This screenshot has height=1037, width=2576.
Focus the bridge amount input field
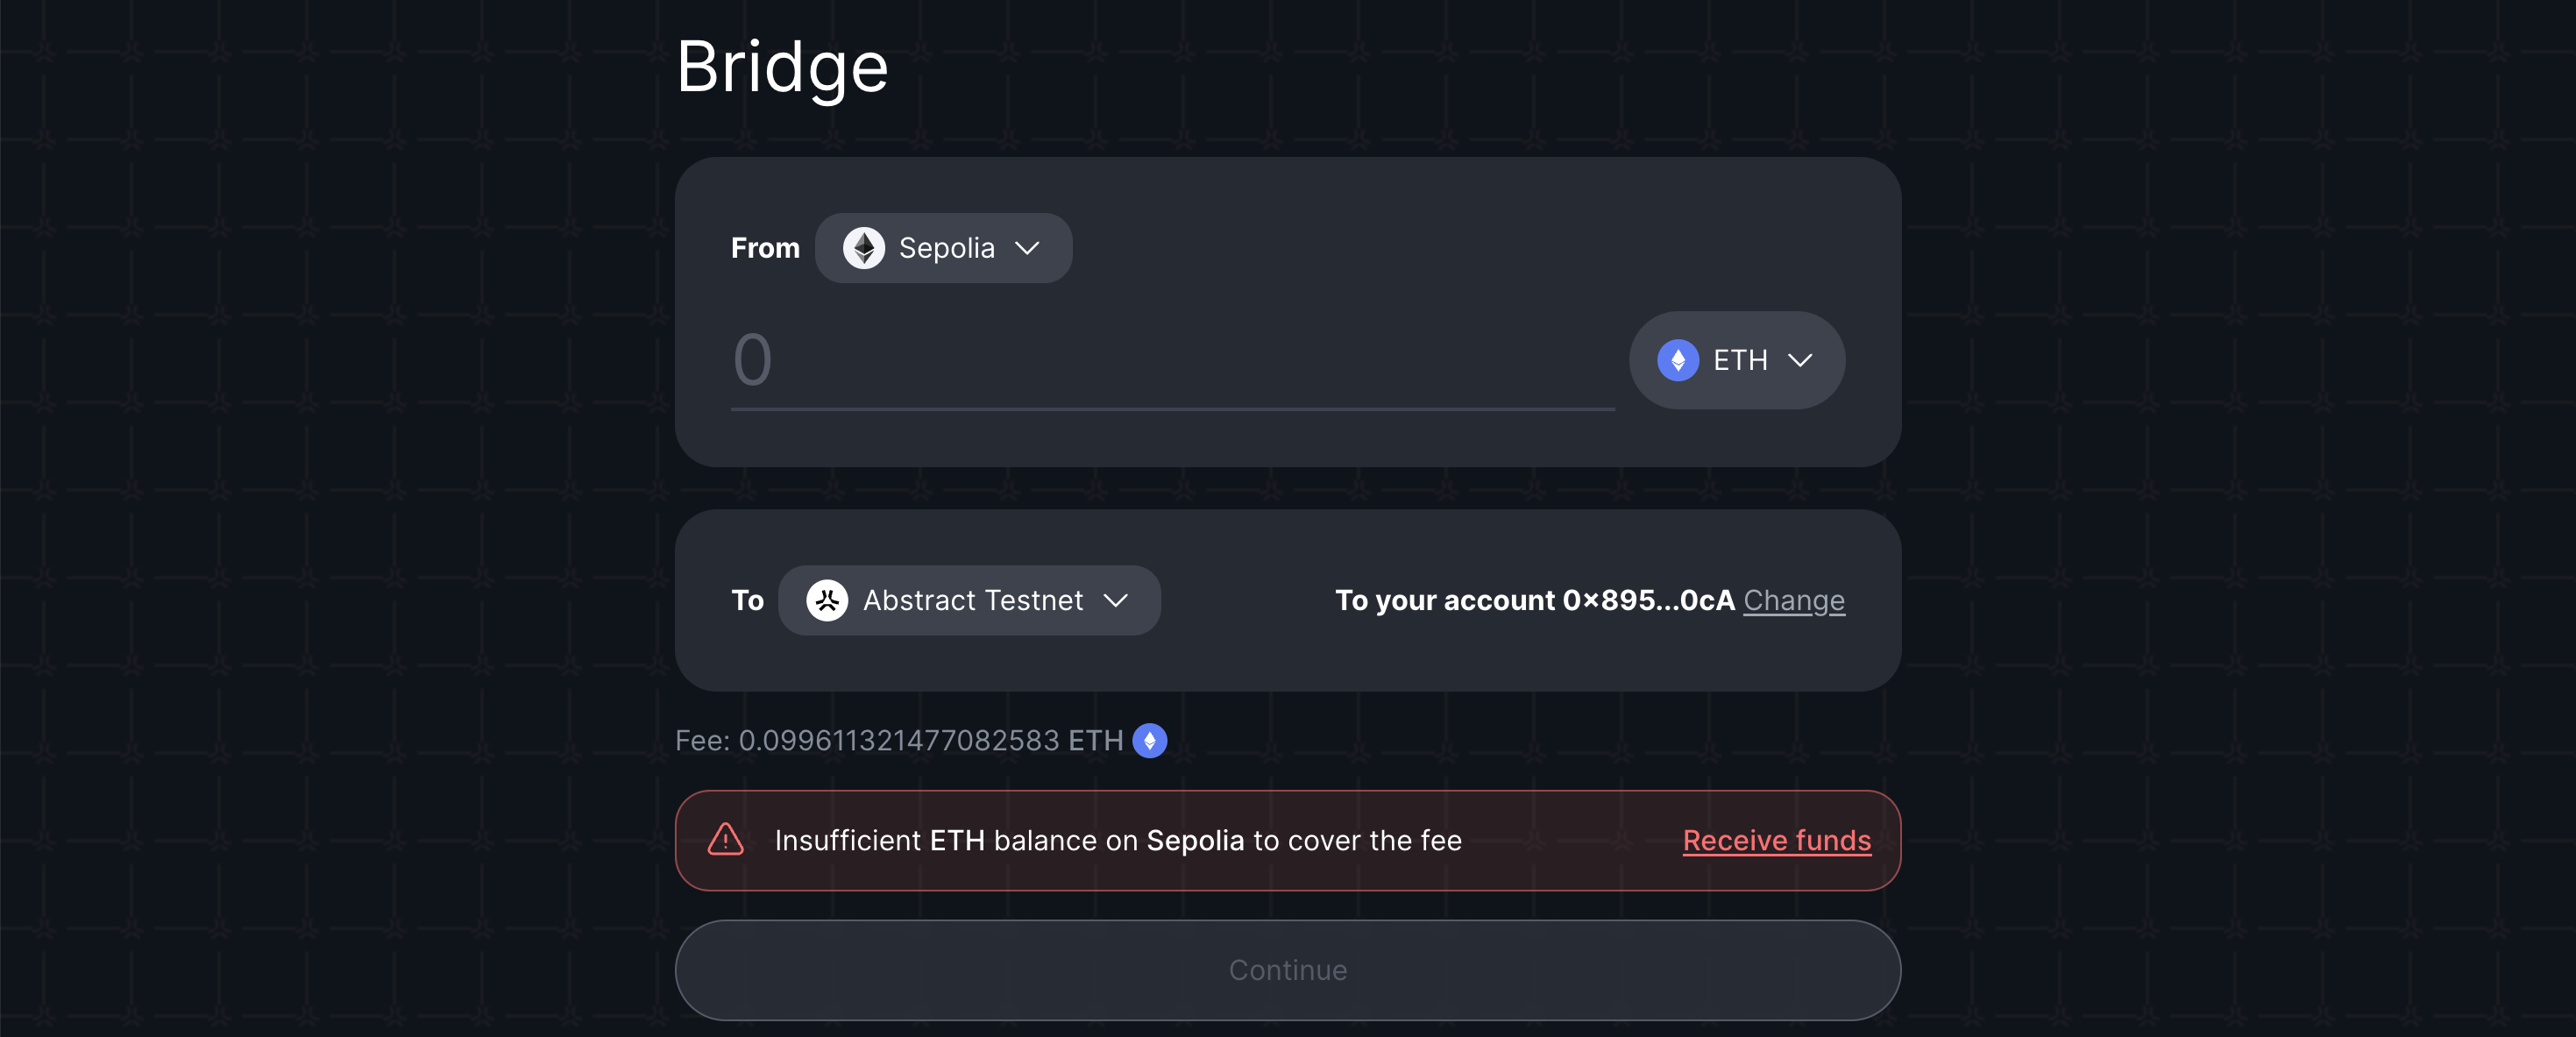[1170, 360]
